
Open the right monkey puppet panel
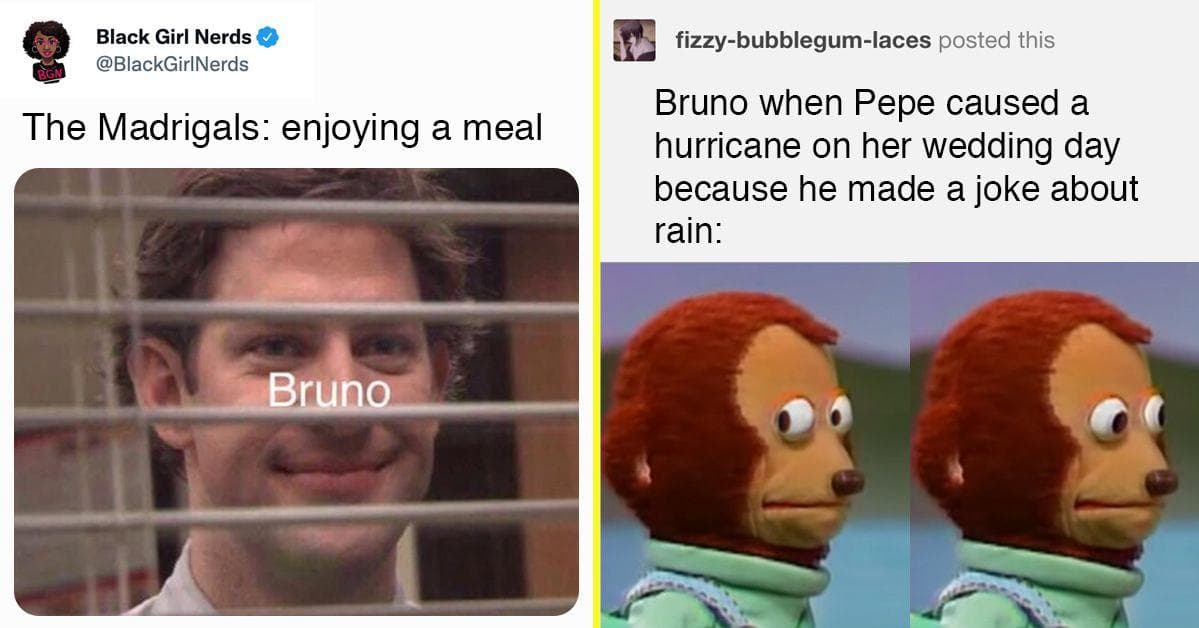pyautogui.click(x=1054, y=445)
